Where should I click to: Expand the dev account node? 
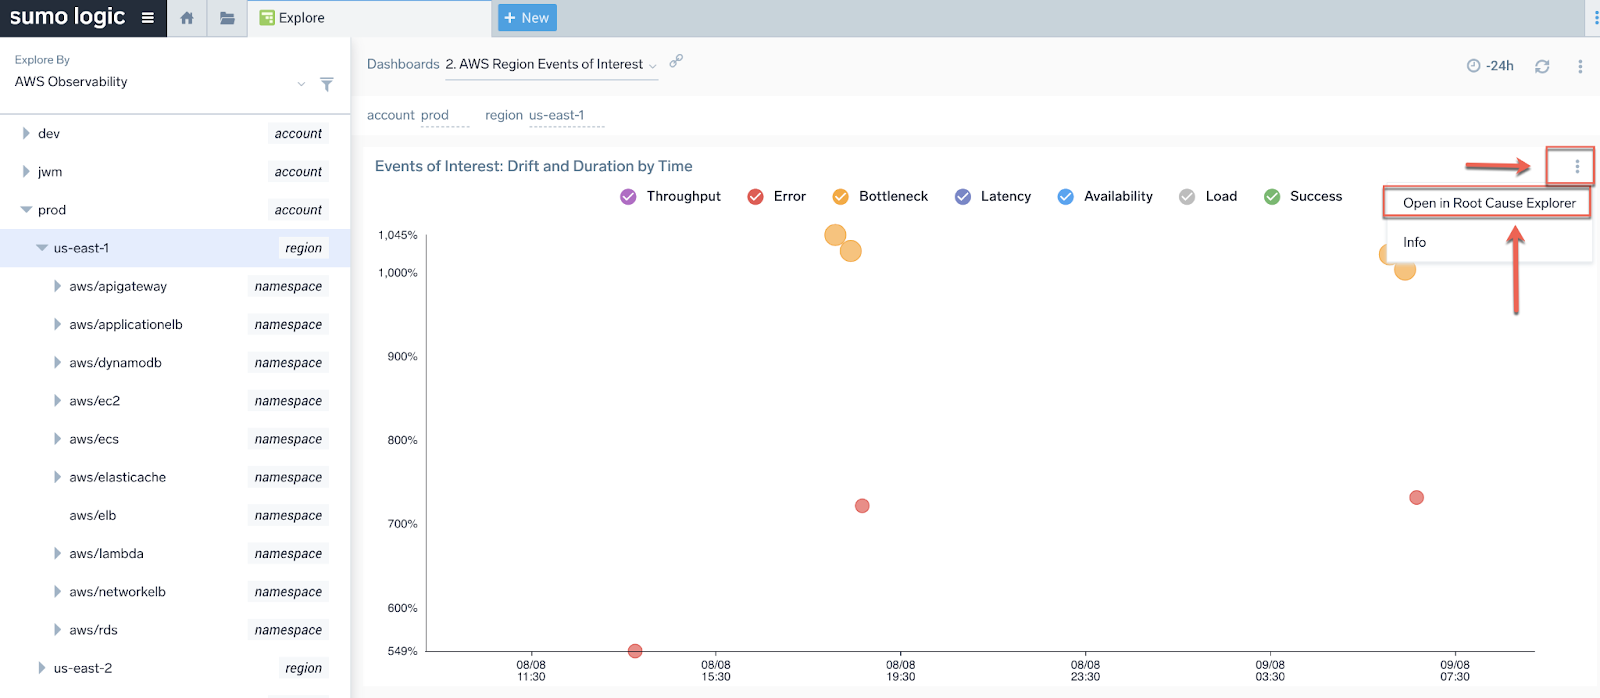tap(26, 133)
